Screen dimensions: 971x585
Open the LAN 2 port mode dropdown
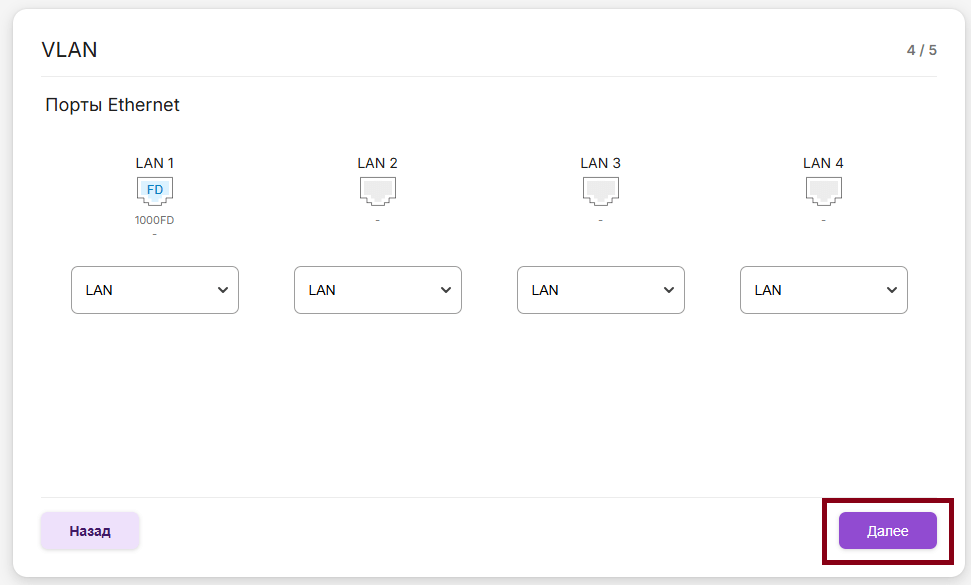pos(378,290)
